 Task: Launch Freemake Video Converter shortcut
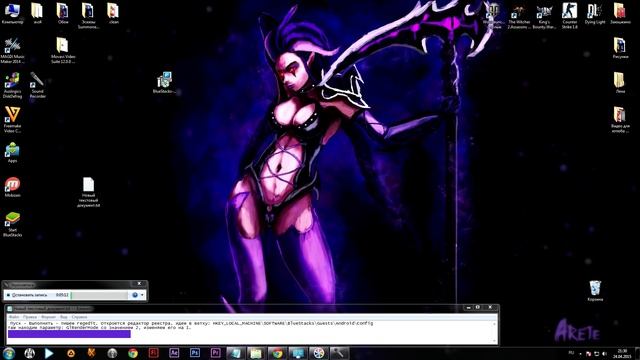(x=12, y=120)
